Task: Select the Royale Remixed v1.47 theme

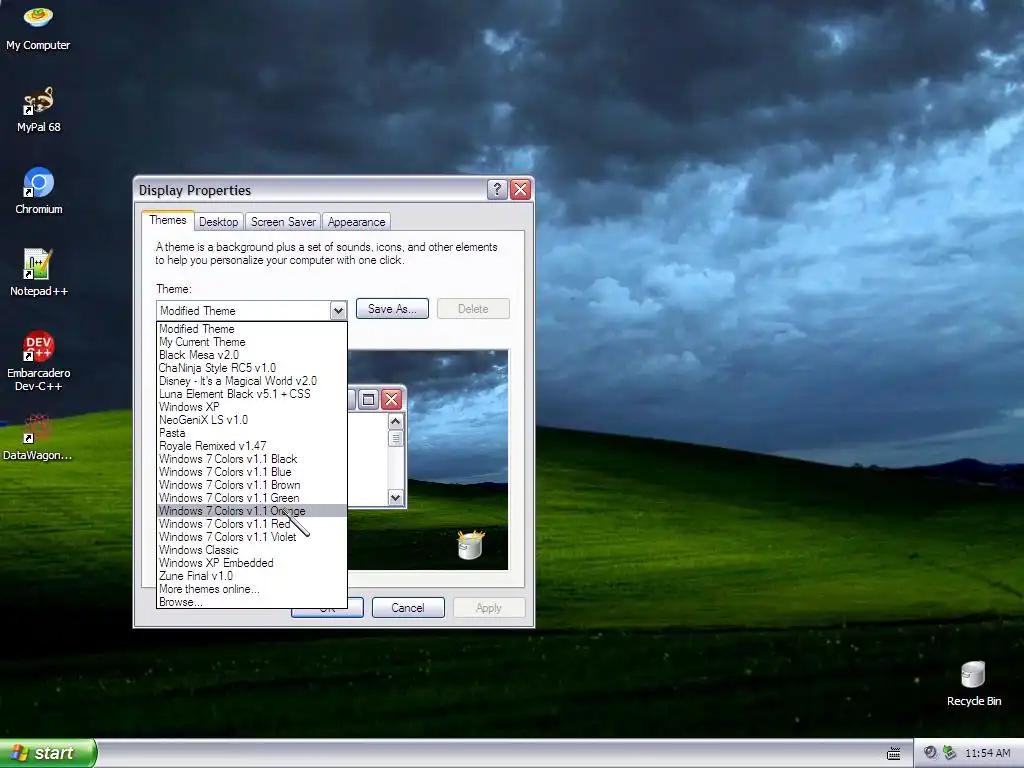Action: tap(251, 446)
